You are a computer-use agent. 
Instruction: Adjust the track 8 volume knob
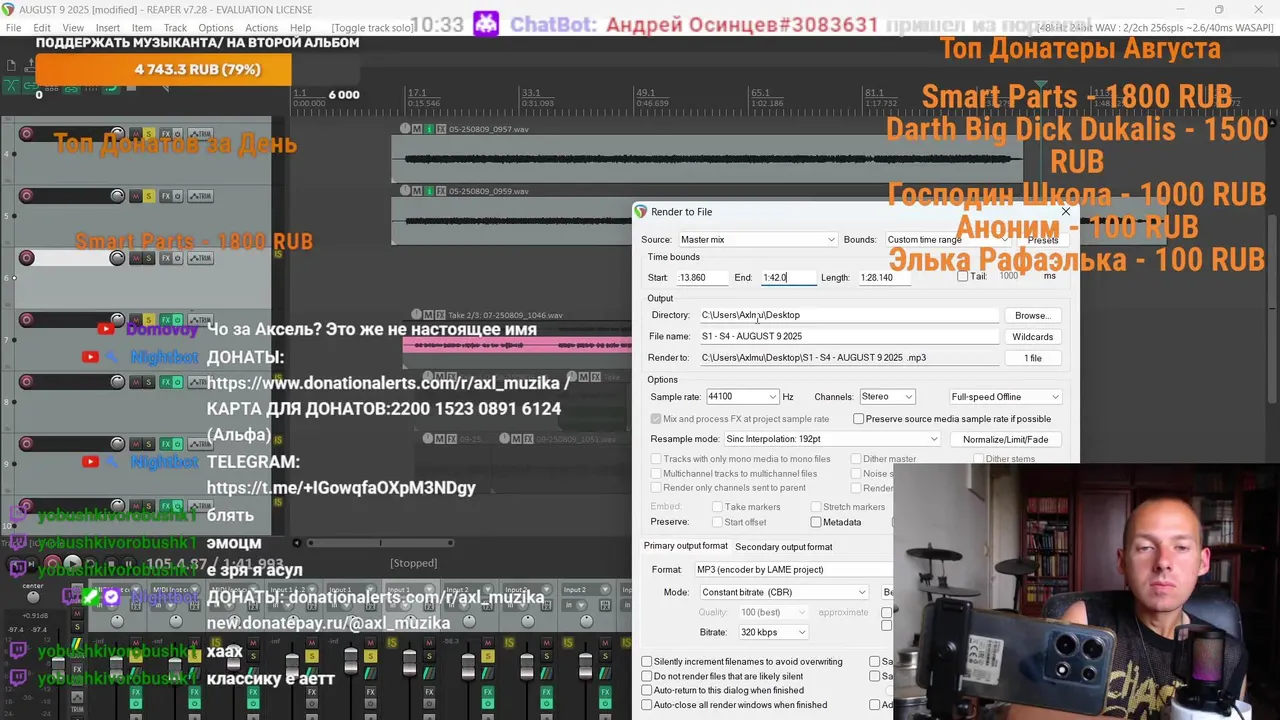[117, 382]
